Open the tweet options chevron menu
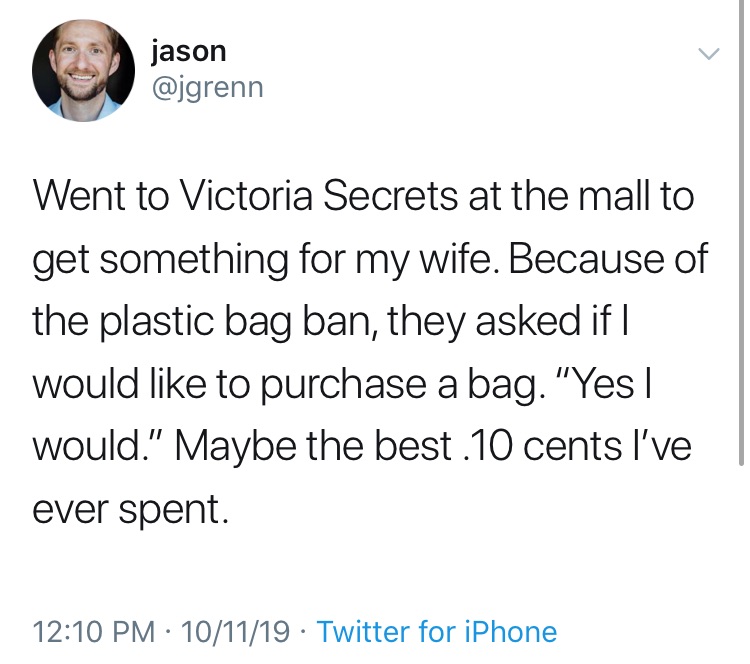The image size is (750, 664). [x=708, y=54]
